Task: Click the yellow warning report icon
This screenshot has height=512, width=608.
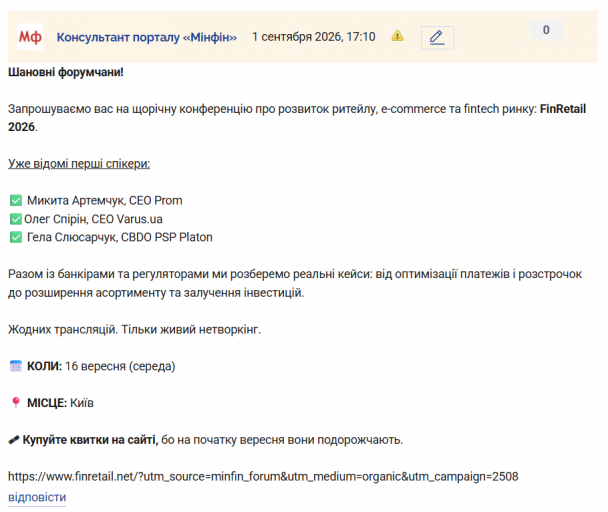Action: click(397, 36)
